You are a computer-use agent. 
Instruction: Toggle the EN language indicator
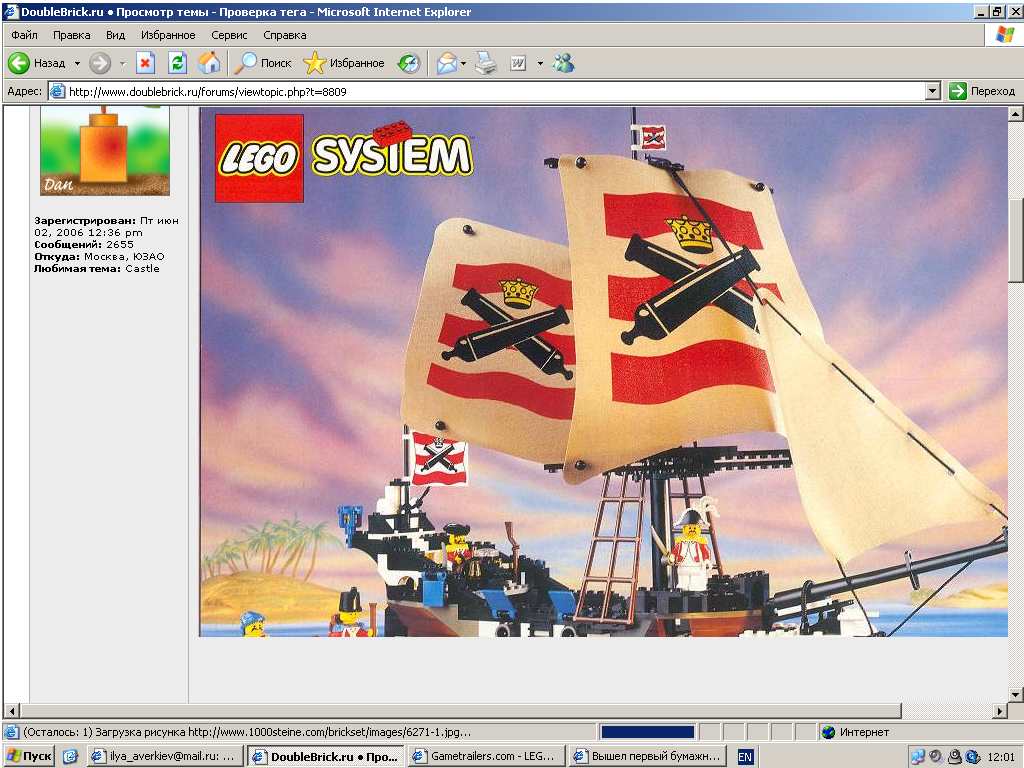coord(744,757)
